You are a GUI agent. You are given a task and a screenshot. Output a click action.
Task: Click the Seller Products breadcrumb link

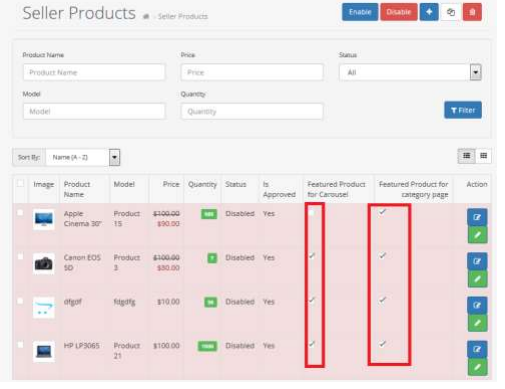pos(183,16)
